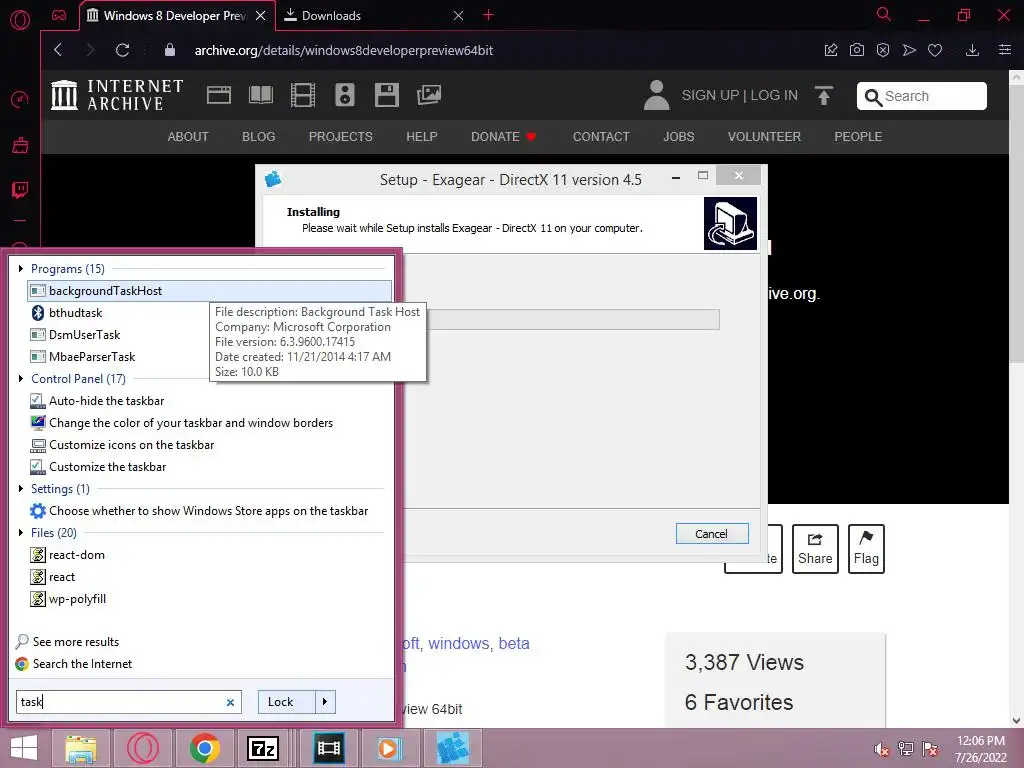Open Internet Archive Audio speaker icon
Screen dimensions: 1024x768
345,95
